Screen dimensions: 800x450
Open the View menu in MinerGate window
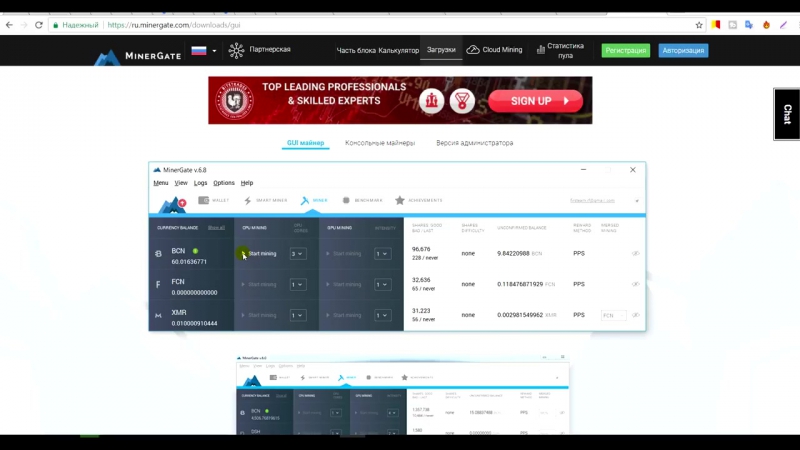tap(181, 183)
